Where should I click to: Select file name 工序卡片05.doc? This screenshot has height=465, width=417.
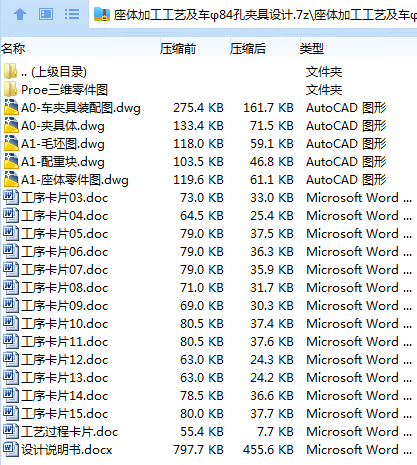[x=65, y=234]
